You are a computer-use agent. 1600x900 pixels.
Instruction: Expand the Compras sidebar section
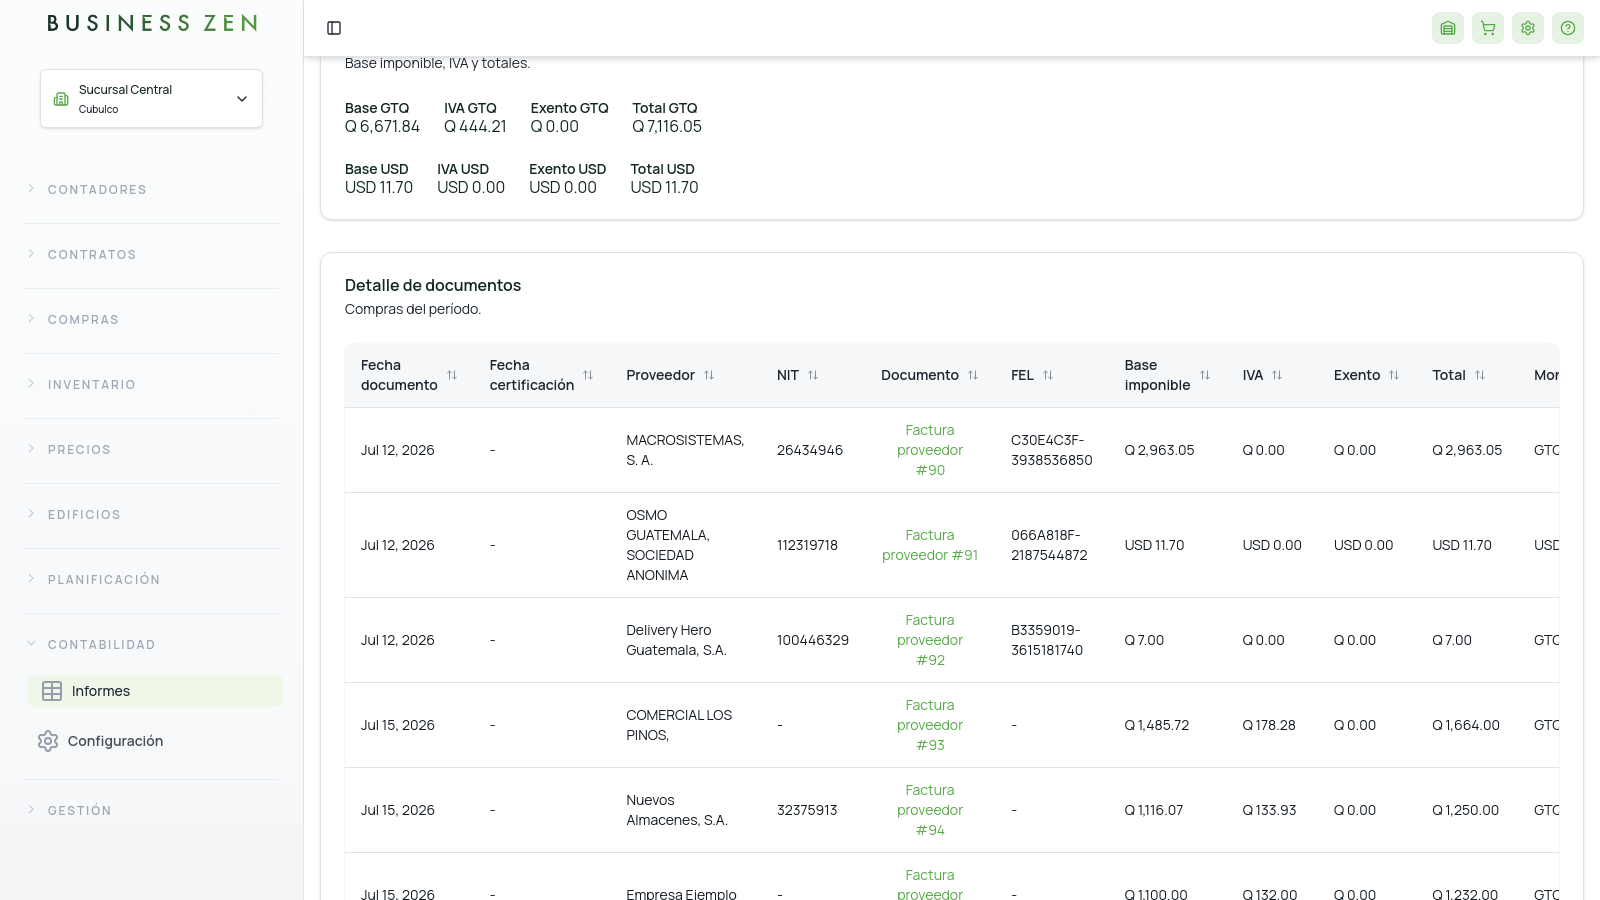[x=151, y=319]
